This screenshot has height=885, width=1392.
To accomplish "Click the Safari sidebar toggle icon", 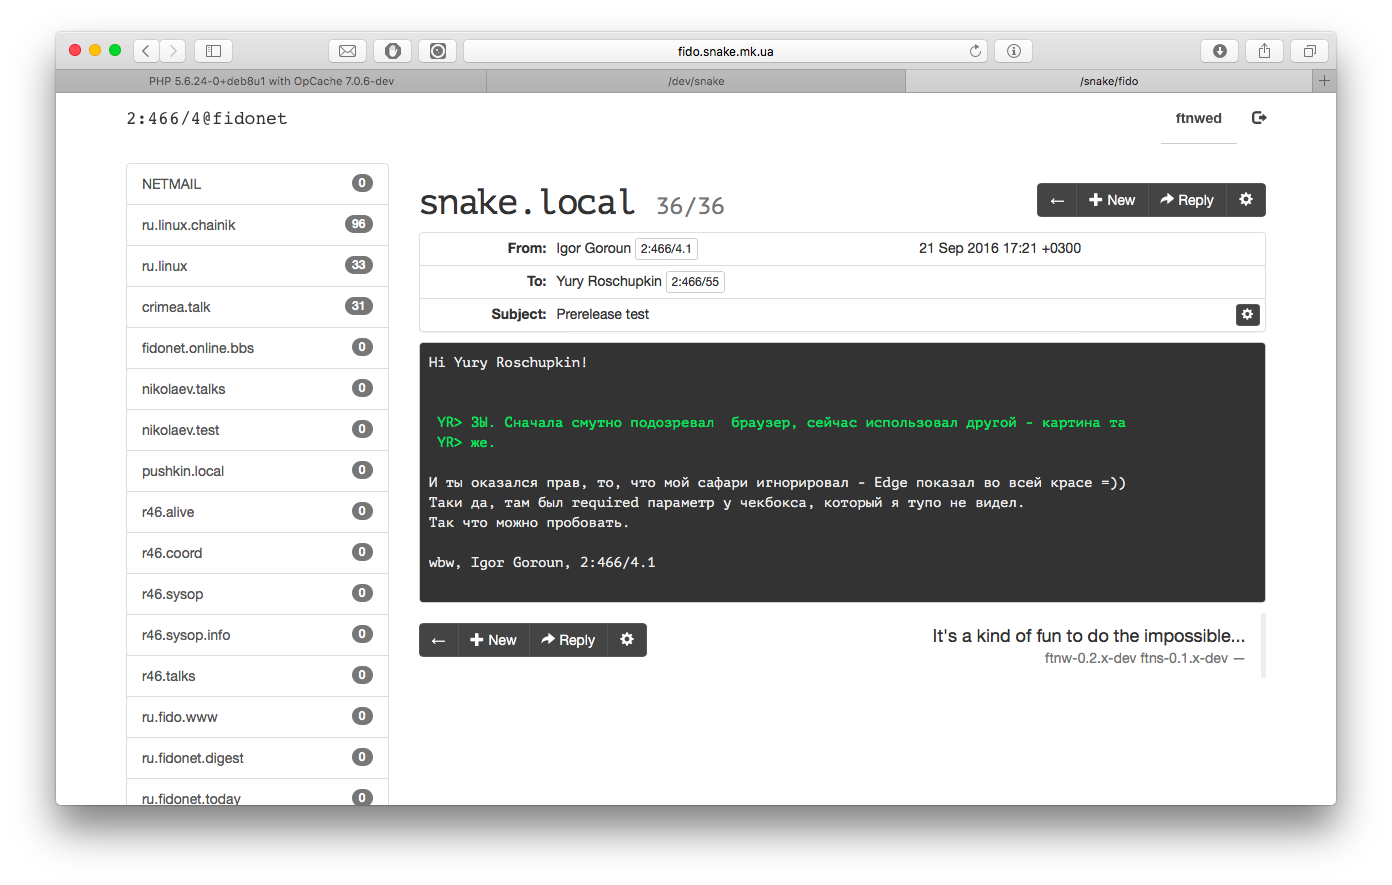I will point(213,51).
